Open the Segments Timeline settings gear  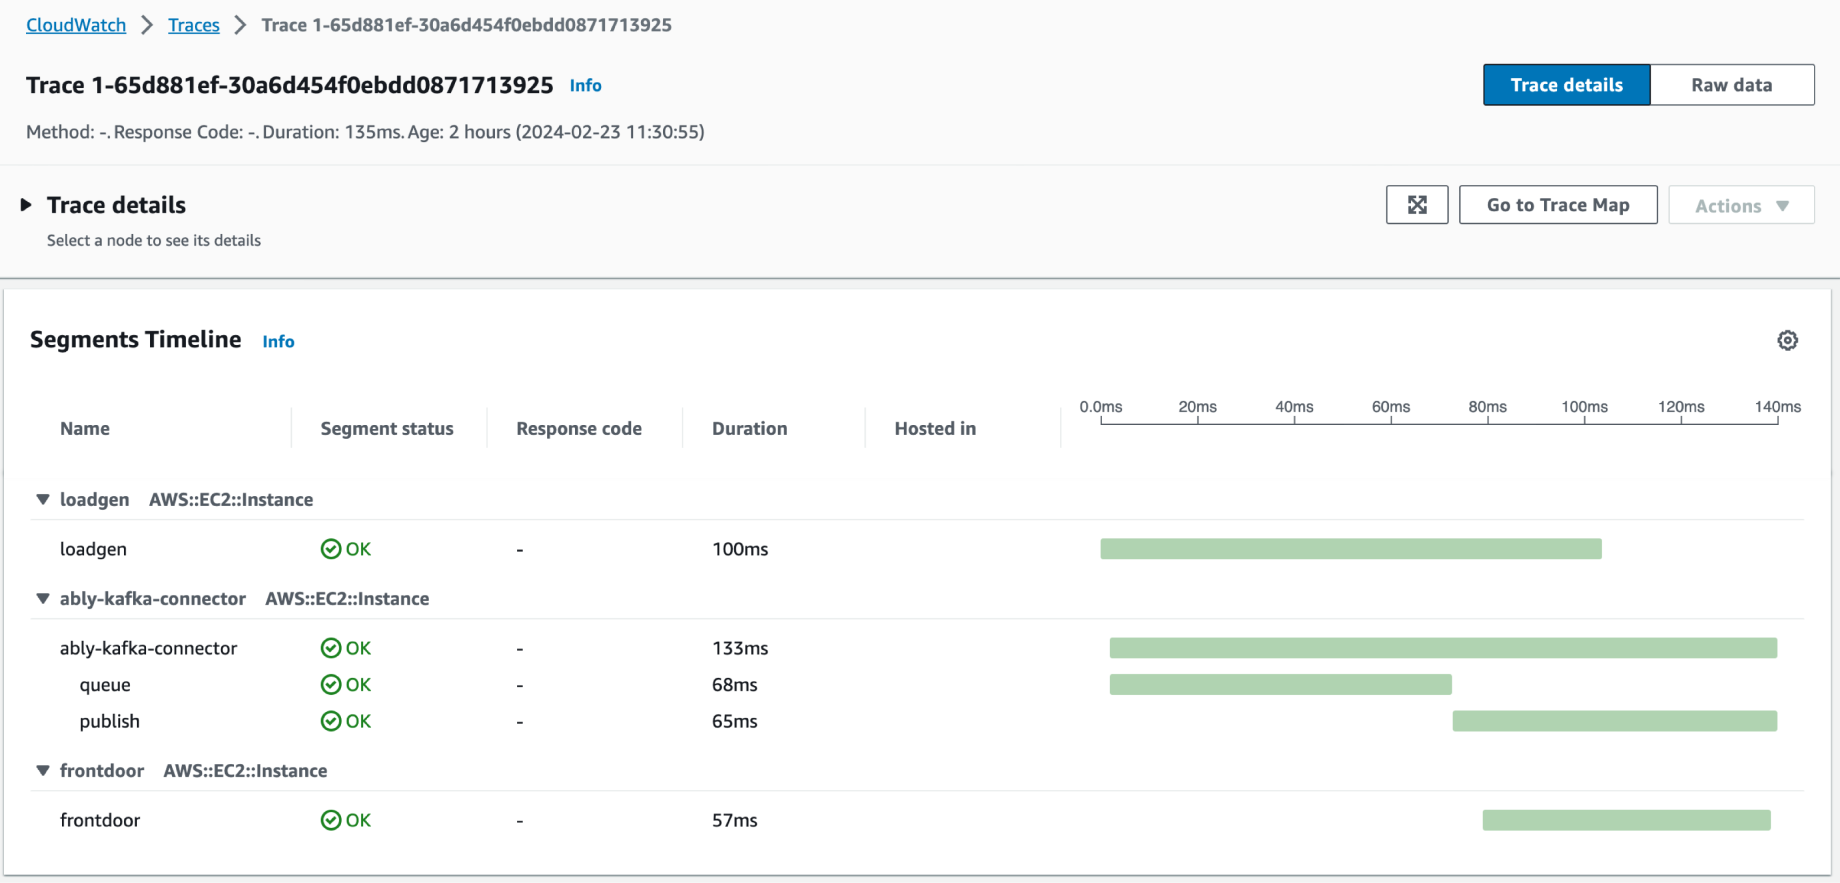click(x=1788, y=341)
